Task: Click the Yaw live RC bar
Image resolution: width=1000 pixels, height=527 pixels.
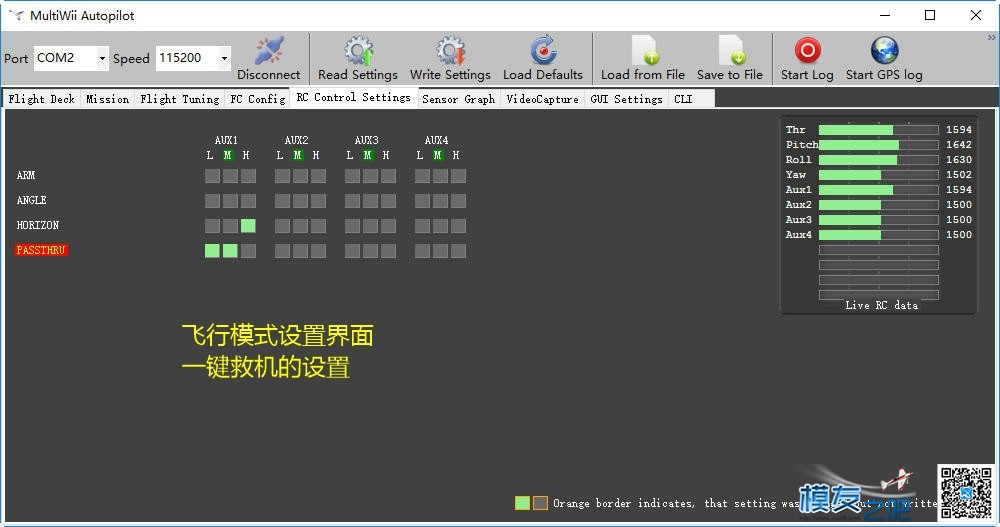Action: tap(878, 175)
